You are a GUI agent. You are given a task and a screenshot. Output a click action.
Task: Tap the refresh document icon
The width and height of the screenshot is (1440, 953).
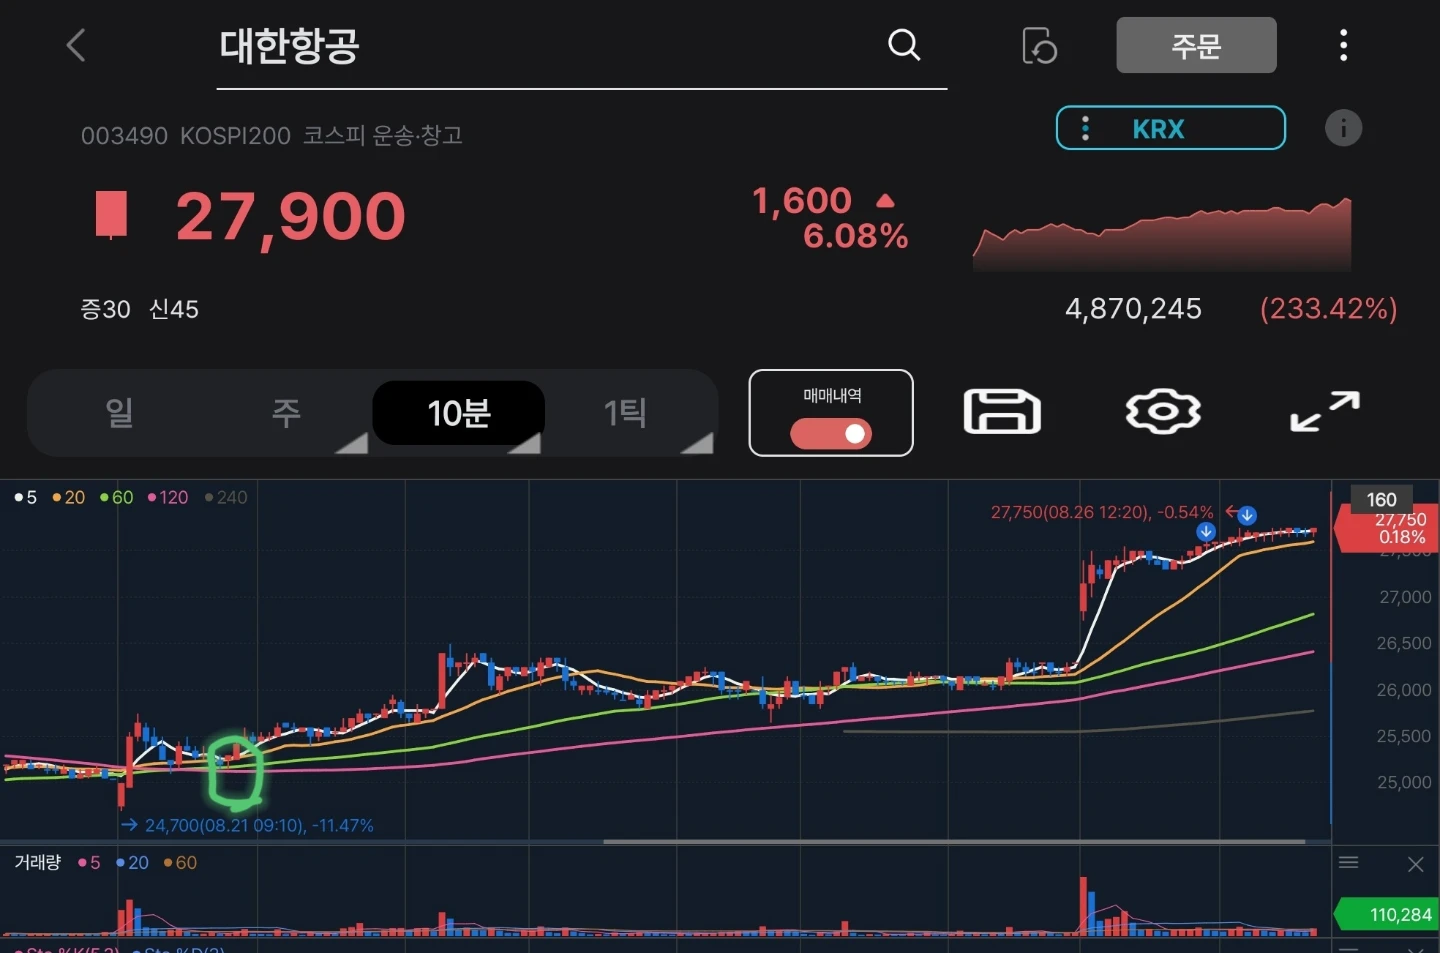tap(1039, 46)
